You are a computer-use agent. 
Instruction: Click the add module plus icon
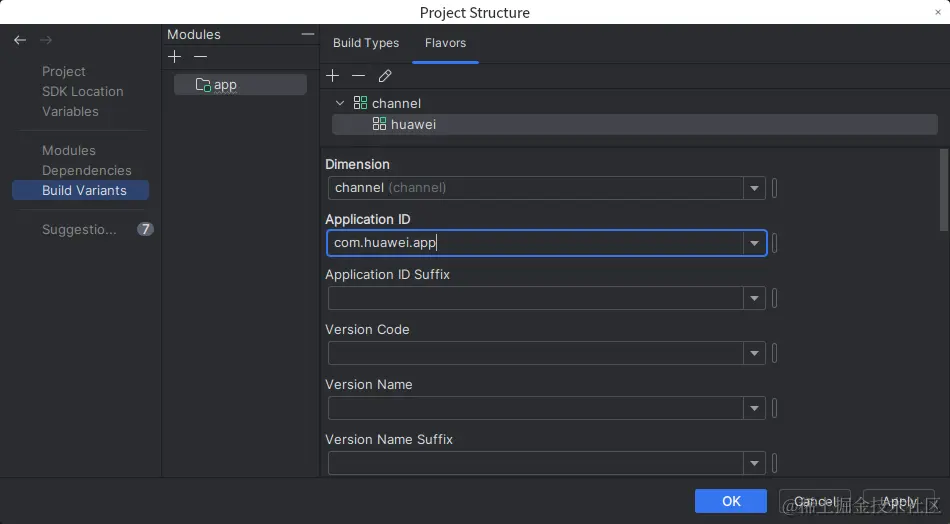[x=175, y=57]
